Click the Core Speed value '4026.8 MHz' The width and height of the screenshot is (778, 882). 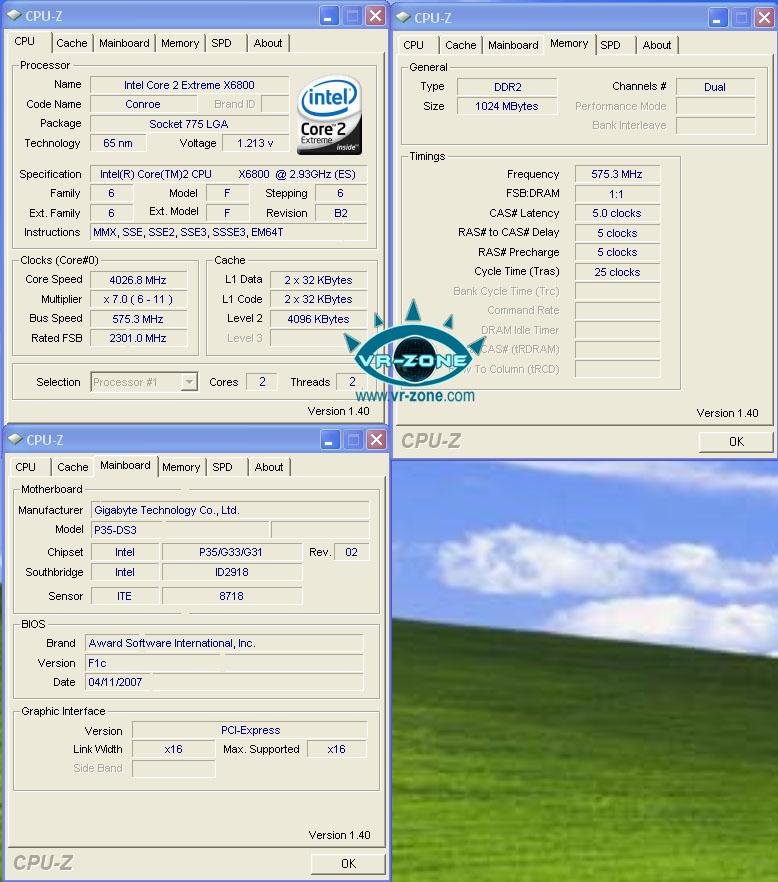point(138,280)
